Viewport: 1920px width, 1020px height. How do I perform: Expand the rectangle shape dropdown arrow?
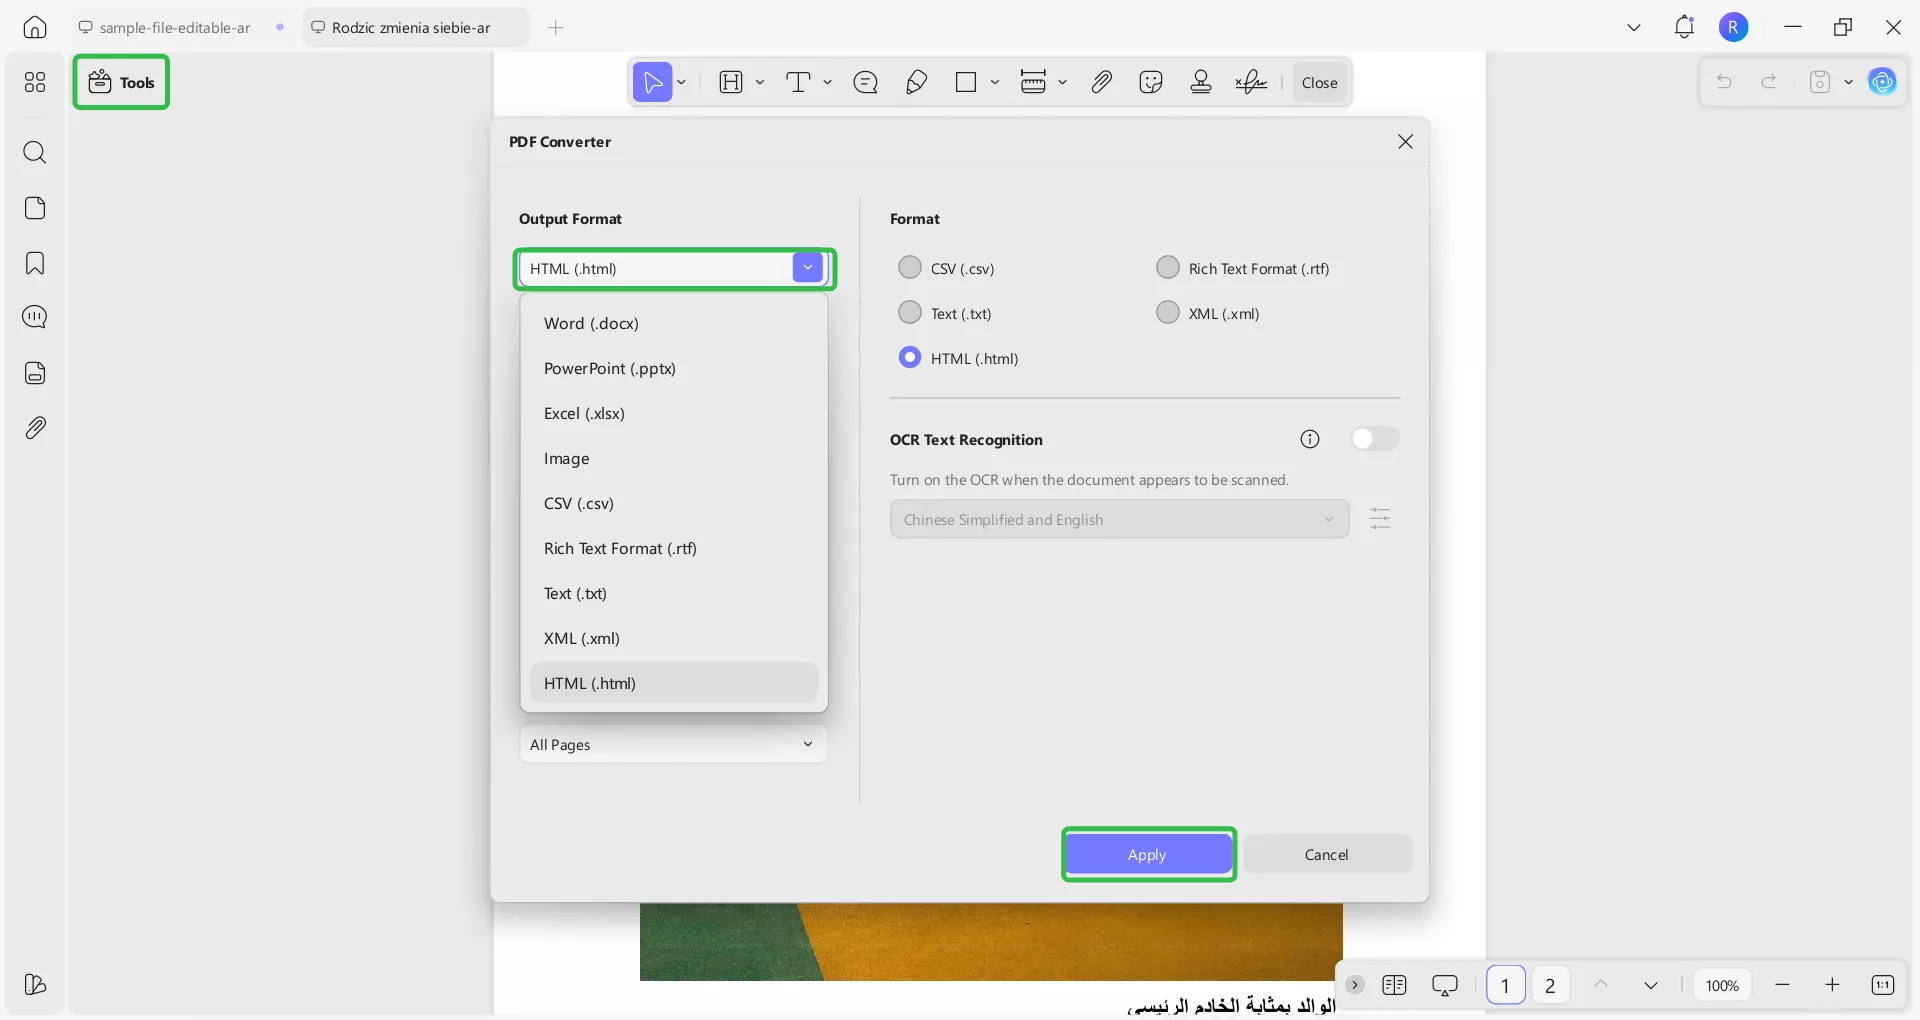(995, 82)
